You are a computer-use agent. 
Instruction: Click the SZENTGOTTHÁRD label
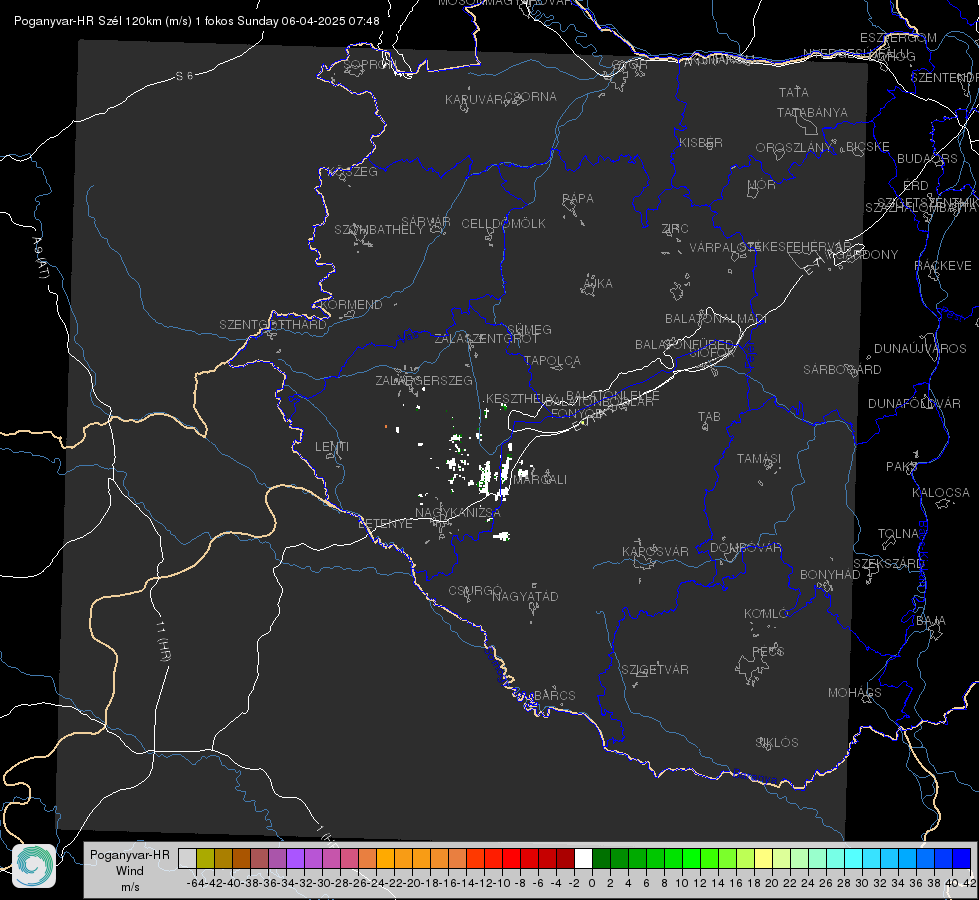coord(273,325)
